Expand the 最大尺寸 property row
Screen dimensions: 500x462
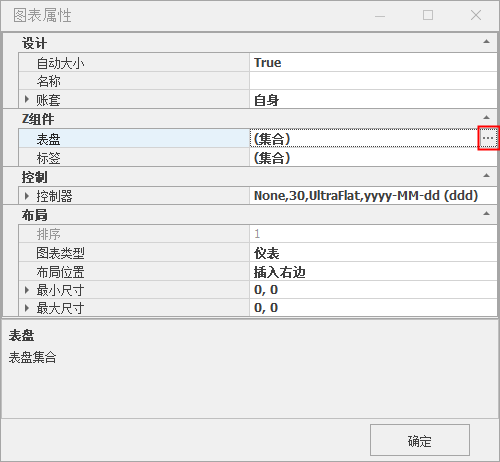point(27,308)
